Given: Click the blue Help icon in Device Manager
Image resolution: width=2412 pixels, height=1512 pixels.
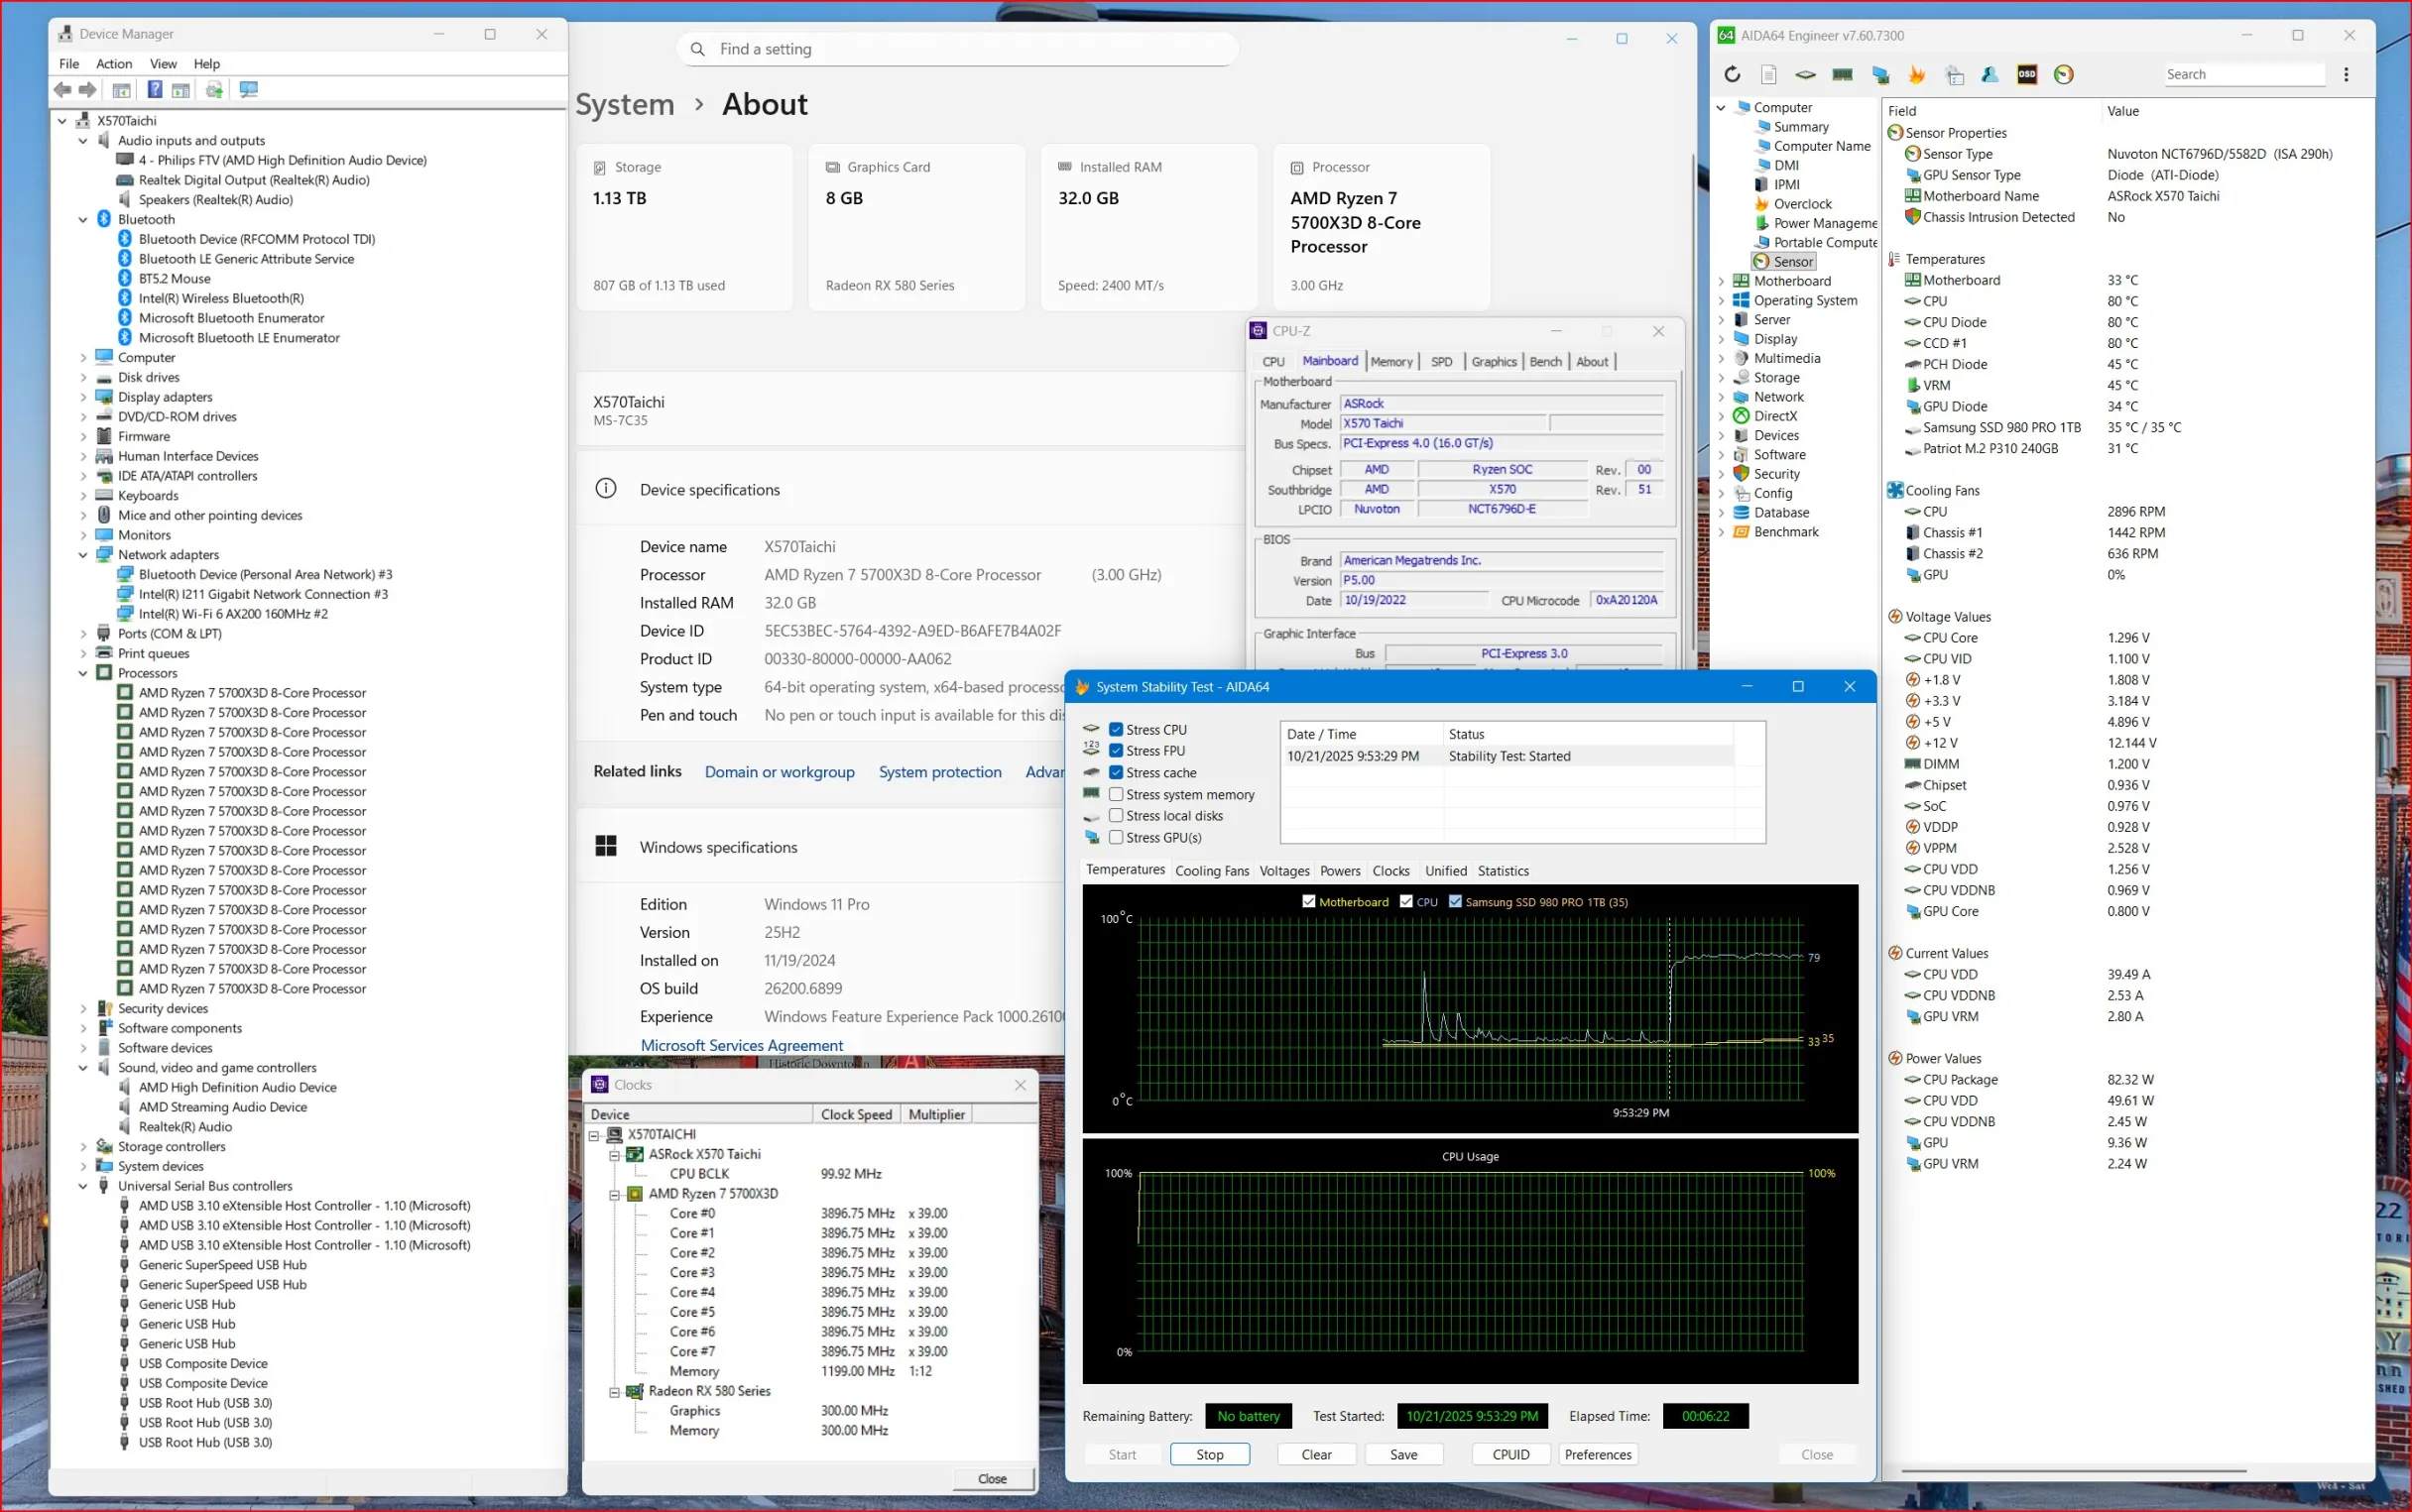Looking at the screenshot, I should [154, 90].
